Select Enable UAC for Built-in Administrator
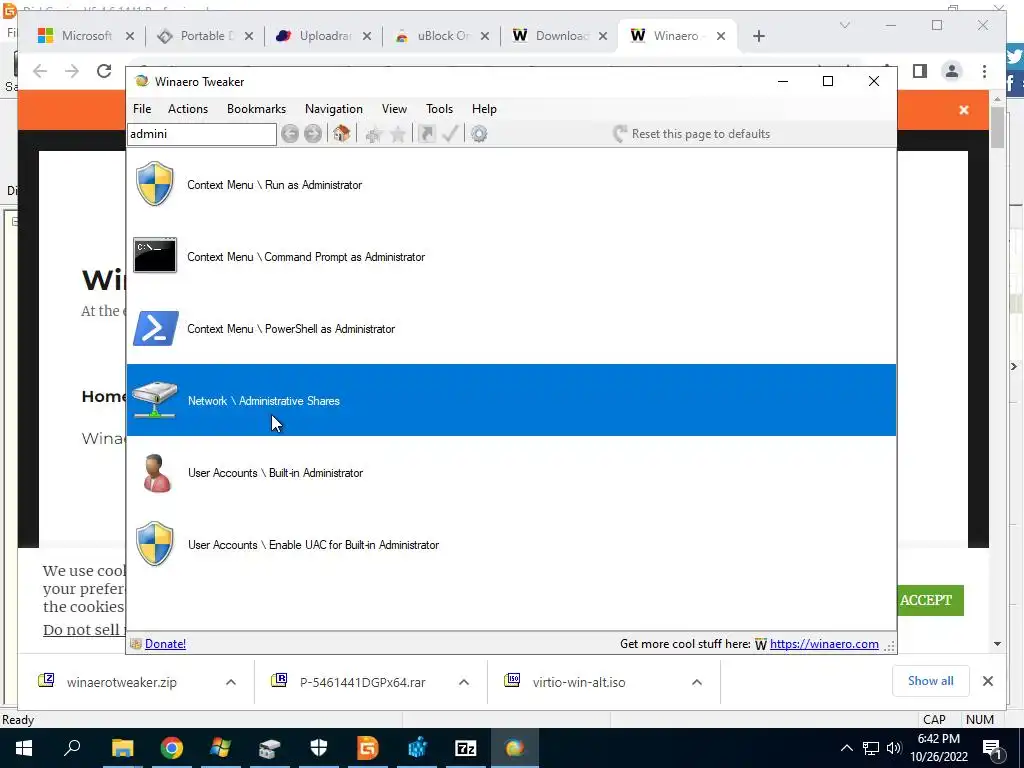The width and height of the screenshot is (1024, 768). point(511,545)
